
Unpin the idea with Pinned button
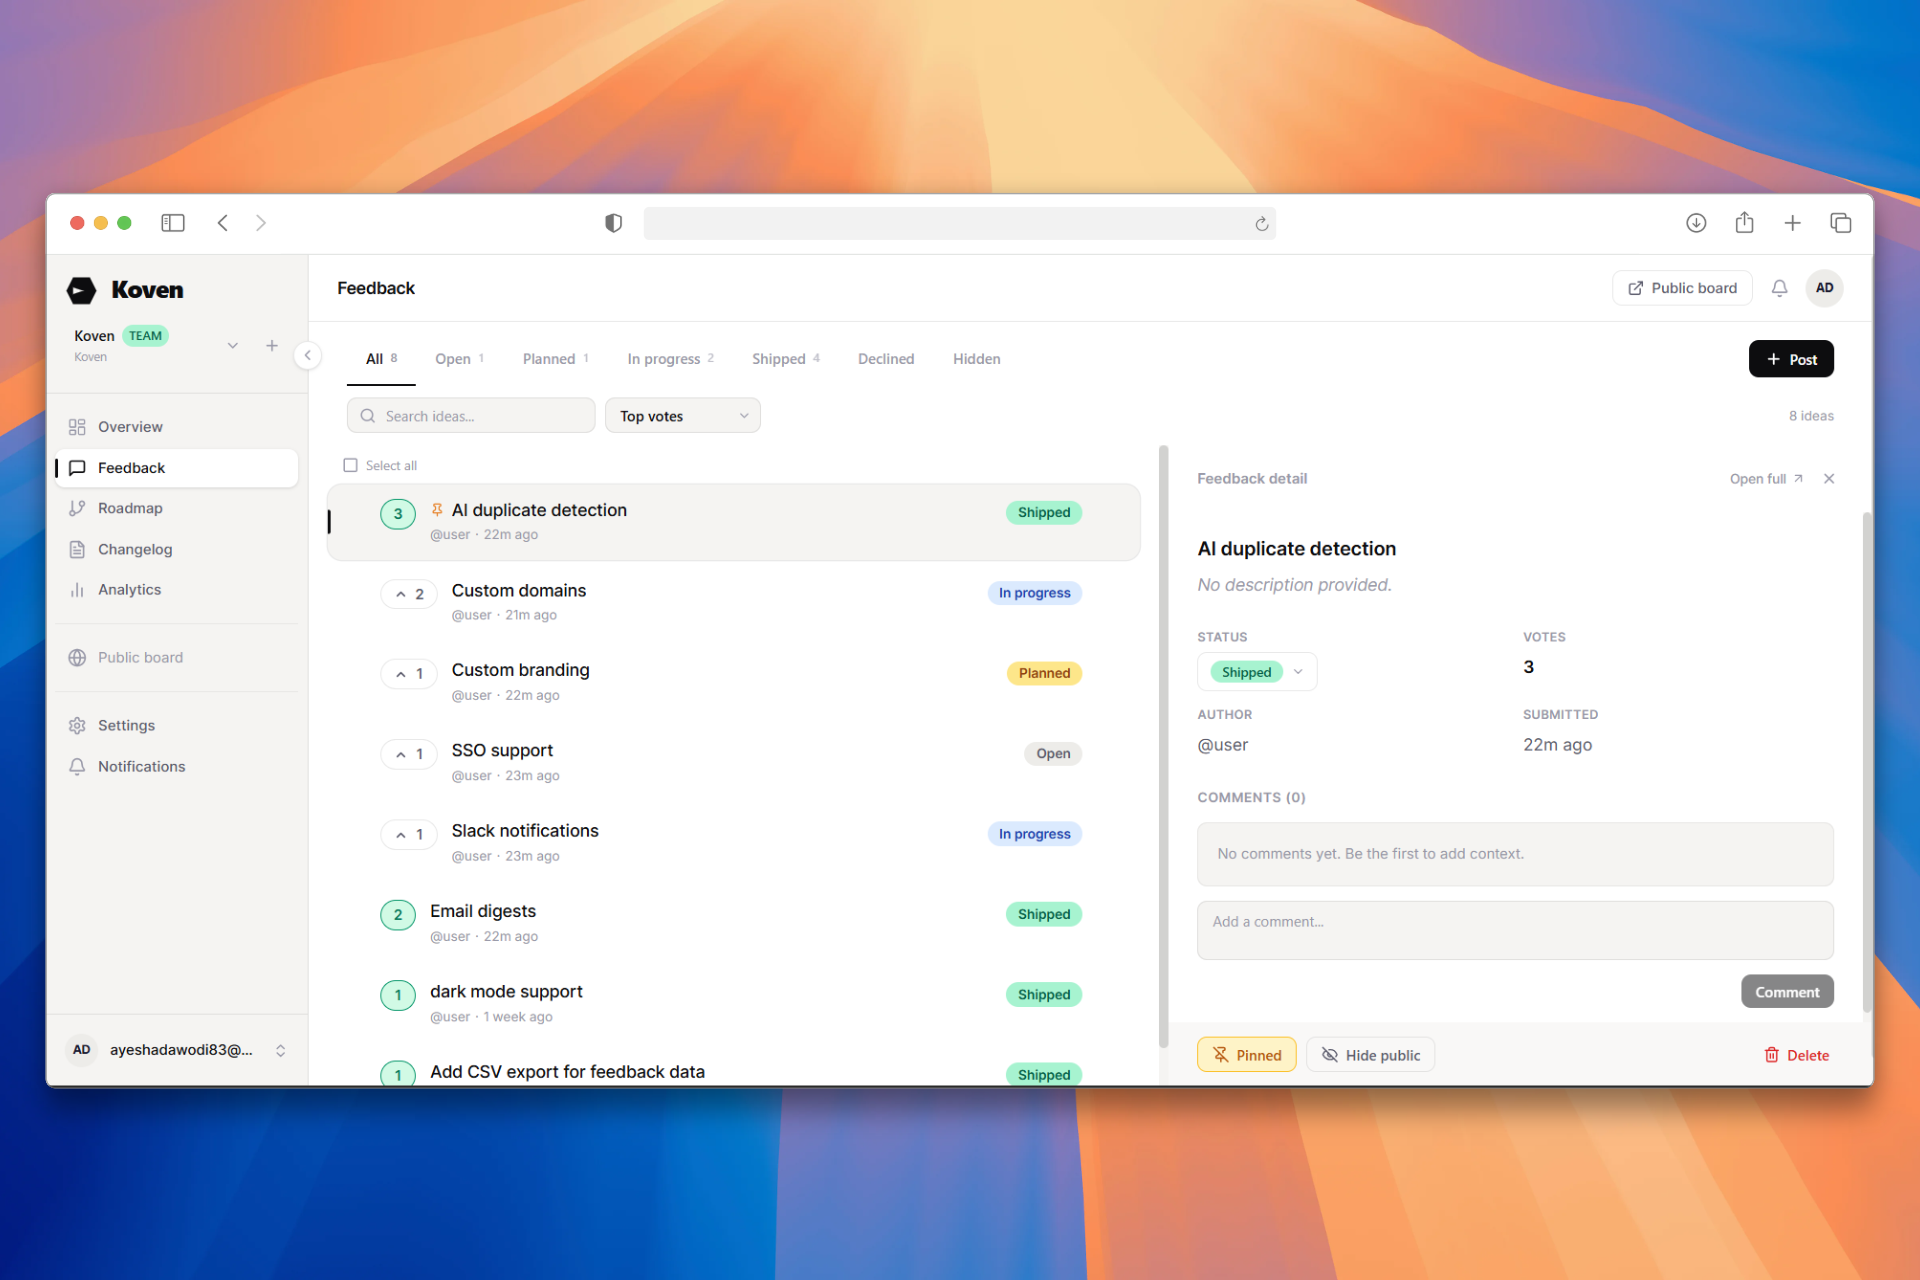click(x=1246, y=1055)
